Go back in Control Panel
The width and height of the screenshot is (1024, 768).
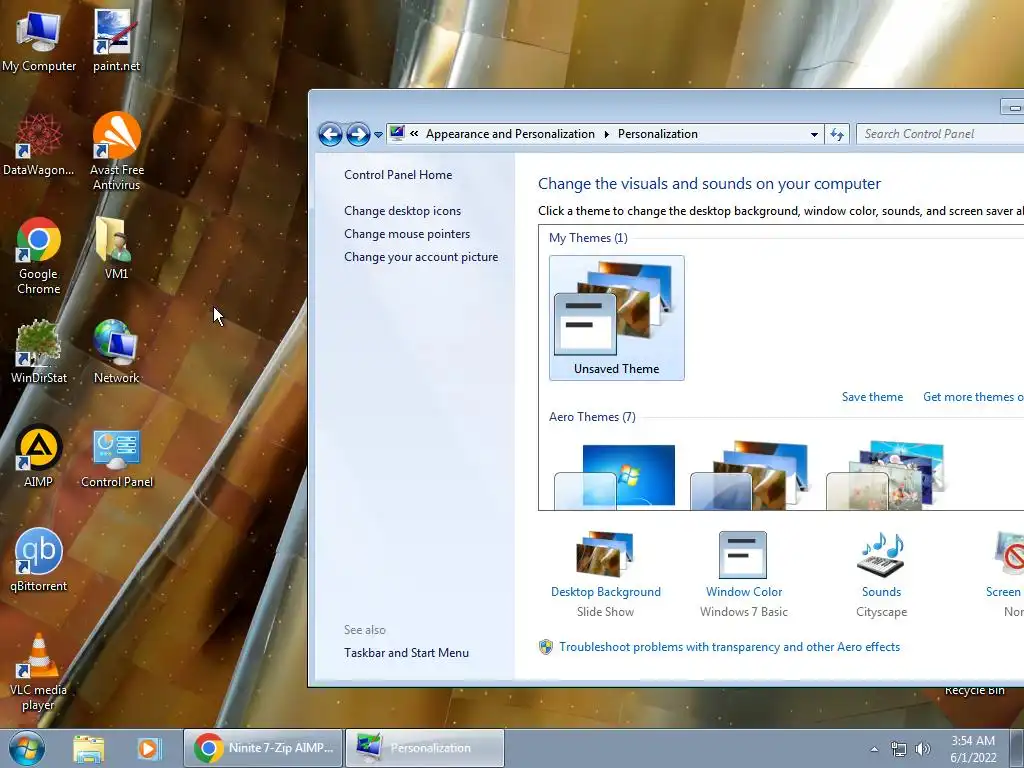pos(330,135)
